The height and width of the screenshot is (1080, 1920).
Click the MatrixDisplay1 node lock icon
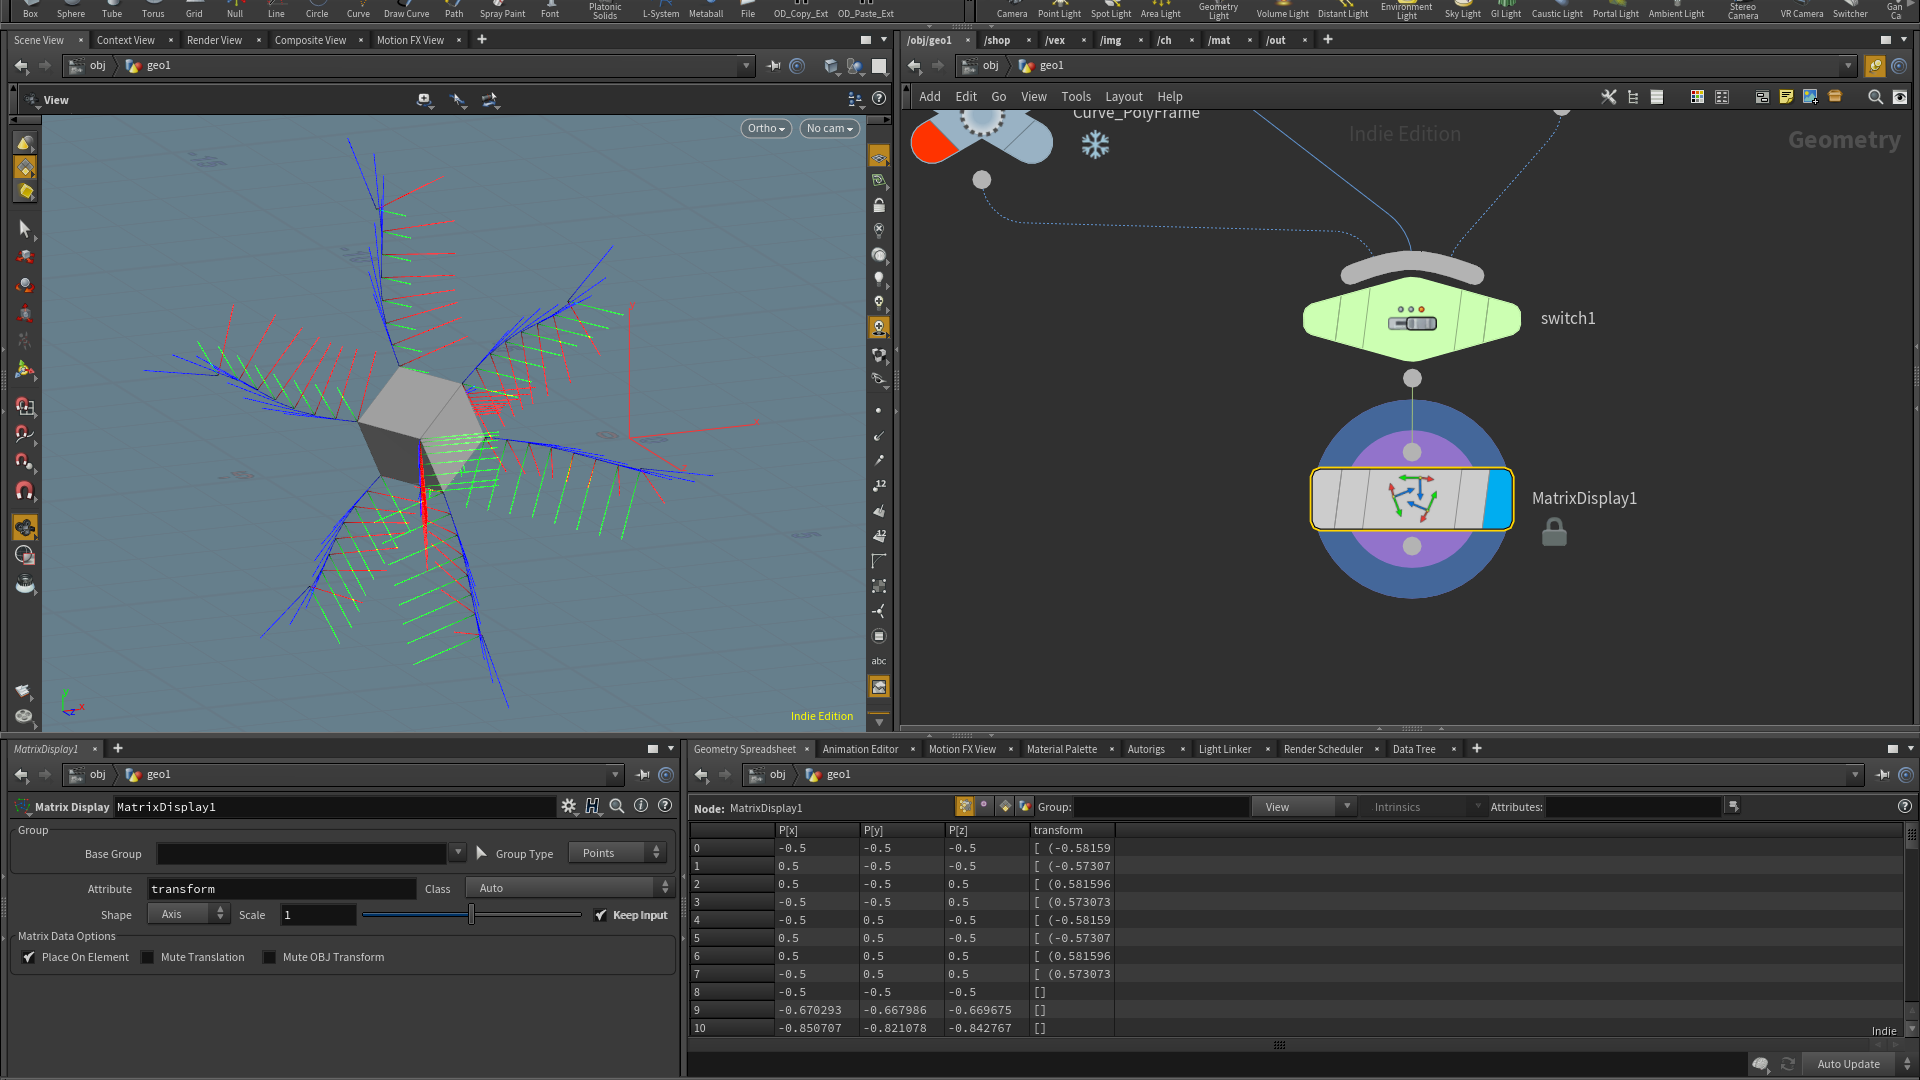(1554, 532)
